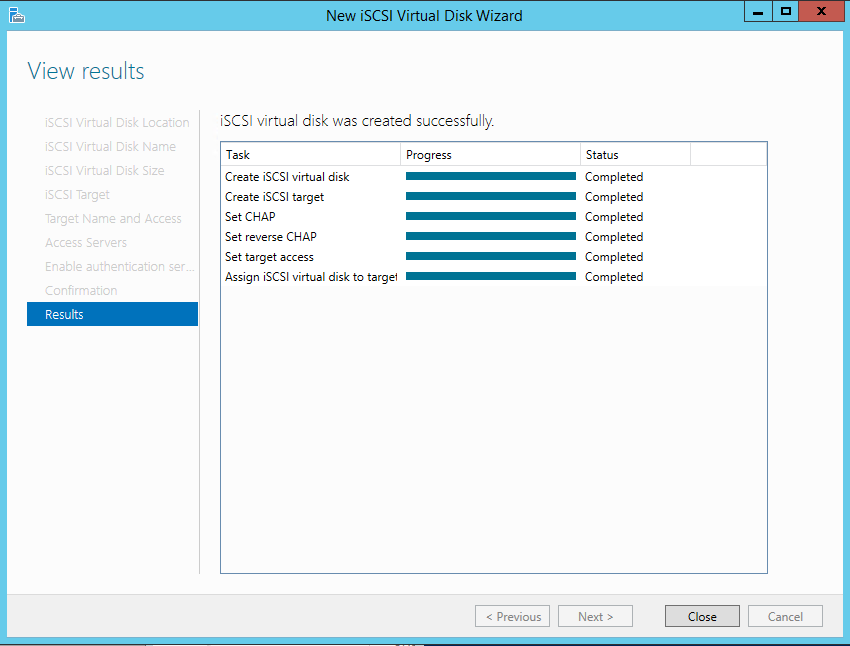Select the Target Name and Access step
This screenshot has width=850, height=646.
[x=112, y=218]
